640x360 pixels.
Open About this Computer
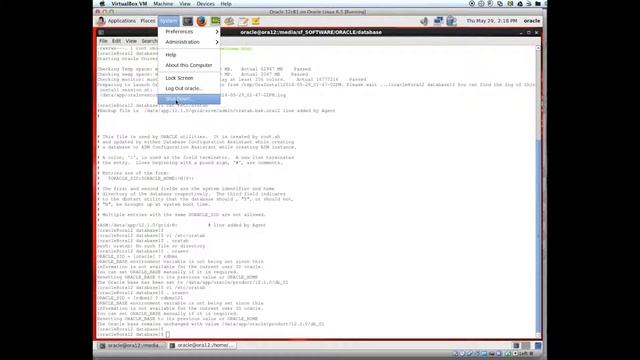coord(189,65)
